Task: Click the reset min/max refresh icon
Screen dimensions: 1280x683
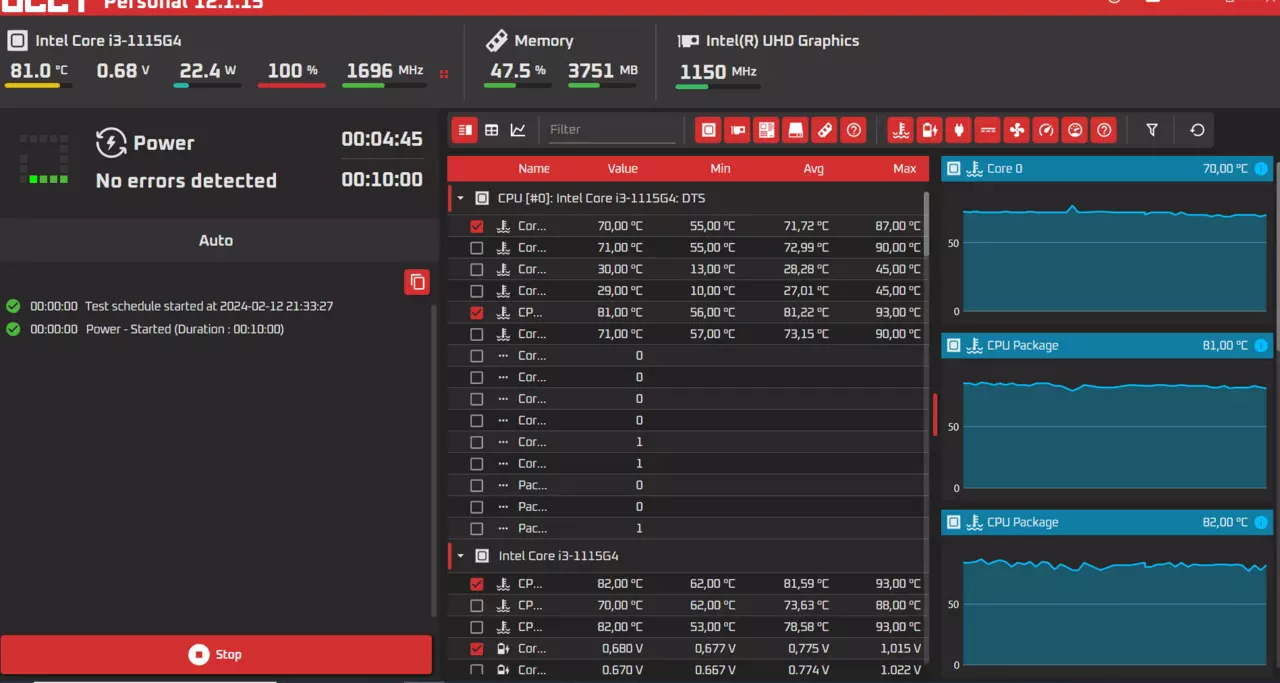Action: tap(1197, 130)
